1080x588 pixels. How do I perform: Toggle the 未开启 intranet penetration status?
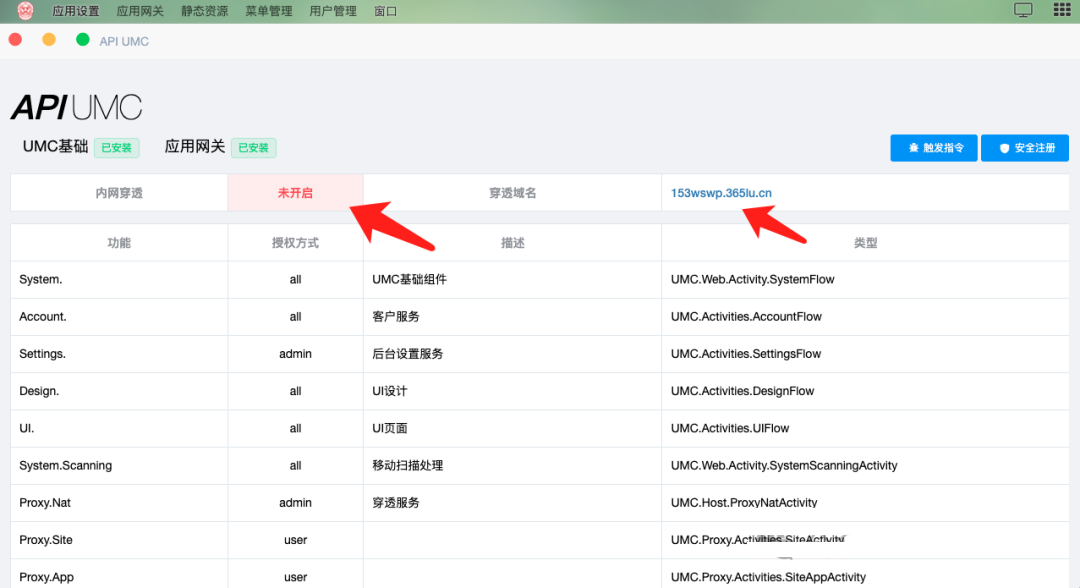pyautogui.click(x=295, y=193)
